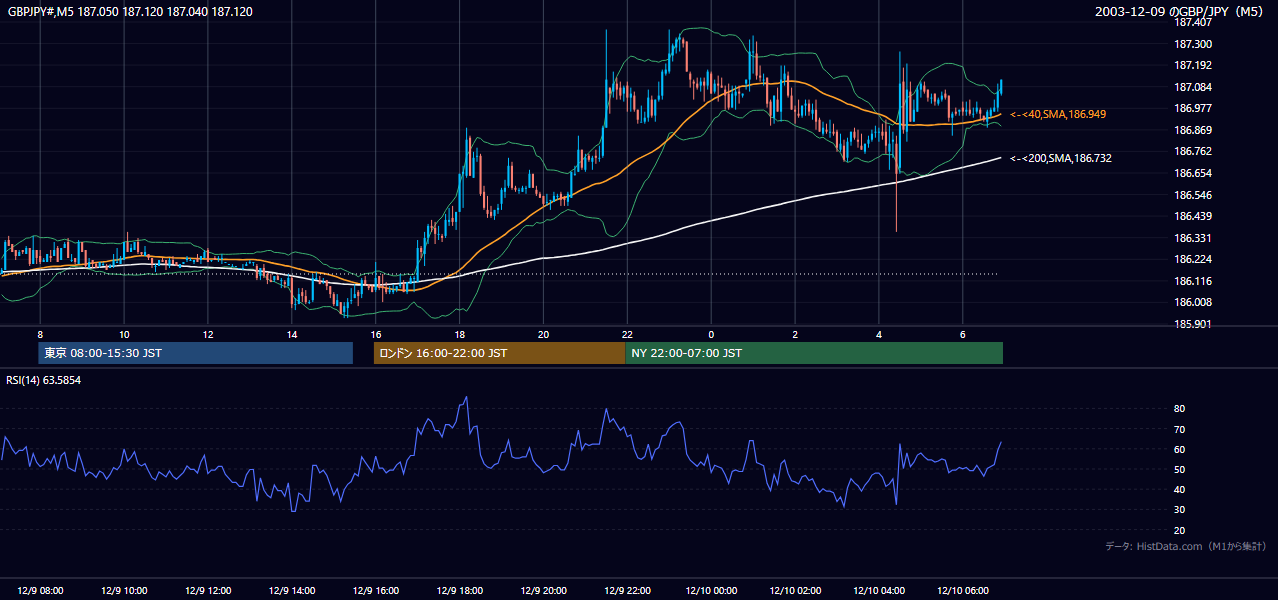
Task: Click hour tick 12 under price chart
Action: [x=208, y=334]
